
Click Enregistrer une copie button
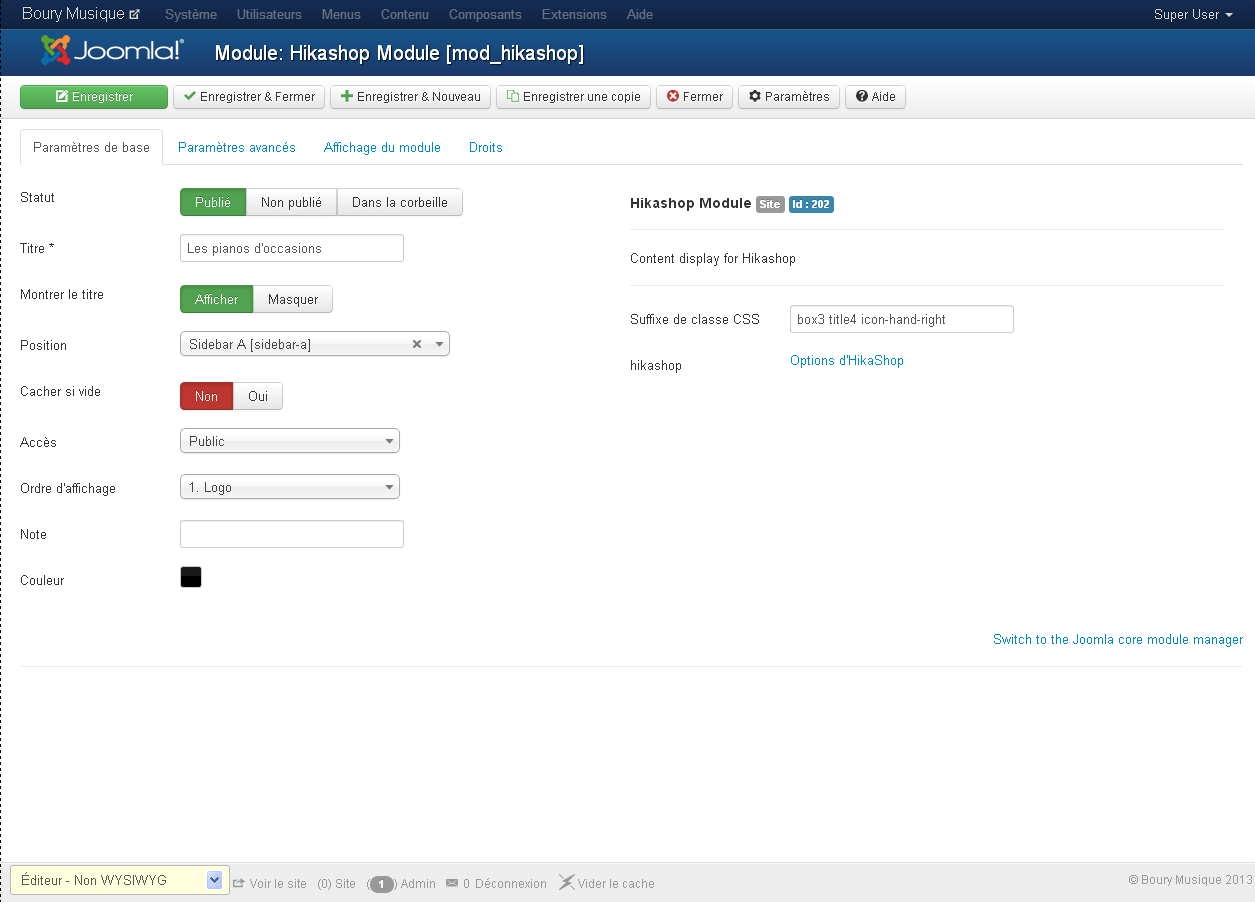[x=574, y=97]
